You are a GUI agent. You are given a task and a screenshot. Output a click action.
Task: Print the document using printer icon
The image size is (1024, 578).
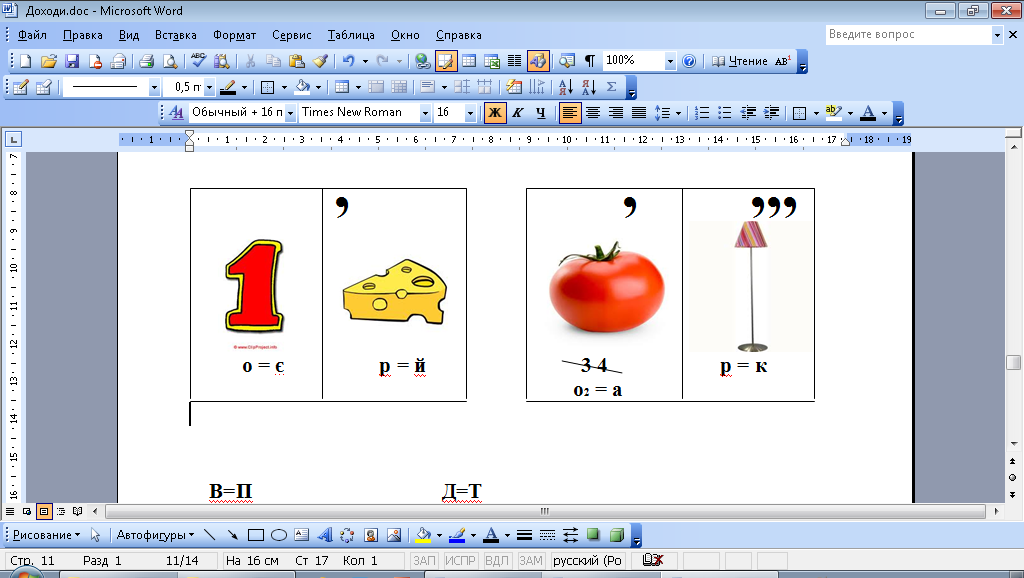coord(146,61)
